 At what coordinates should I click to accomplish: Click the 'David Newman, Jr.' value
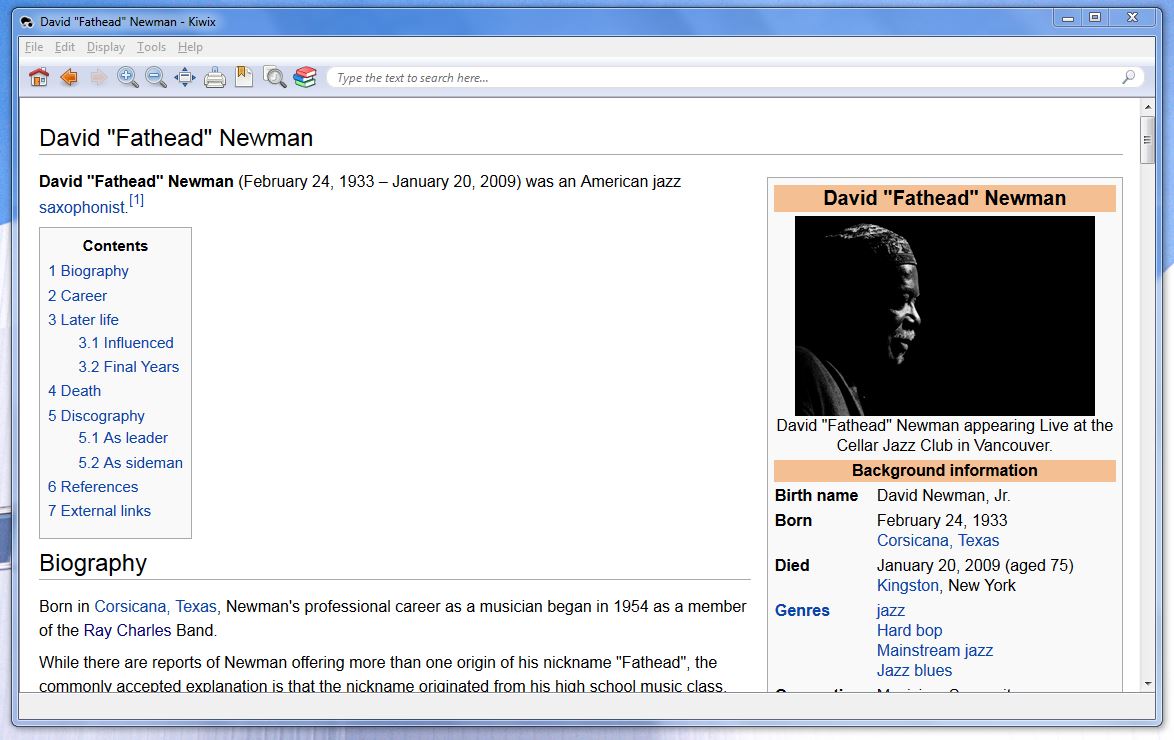coord(943,496)
